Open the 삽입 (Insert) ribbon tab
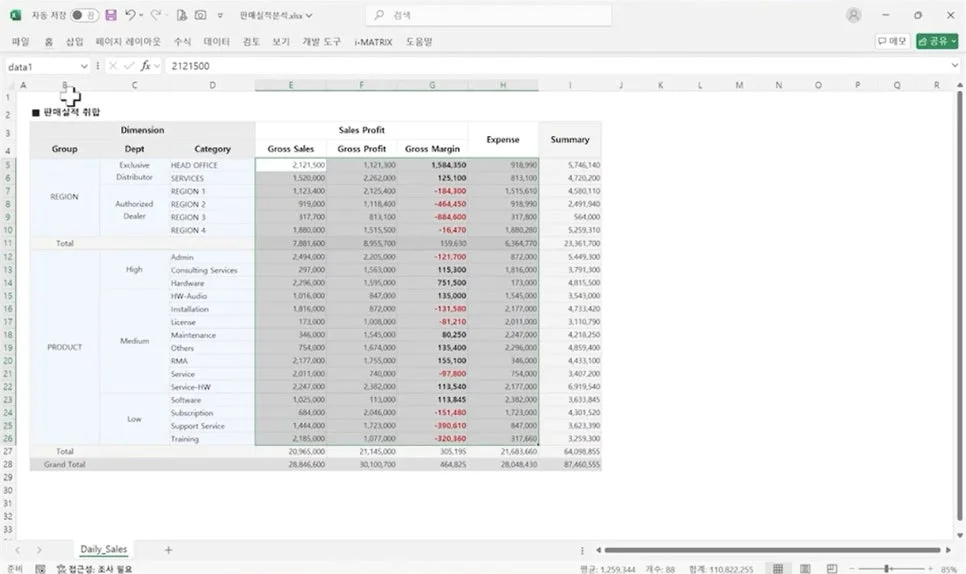Screen dimensions: 966x574 75,42
